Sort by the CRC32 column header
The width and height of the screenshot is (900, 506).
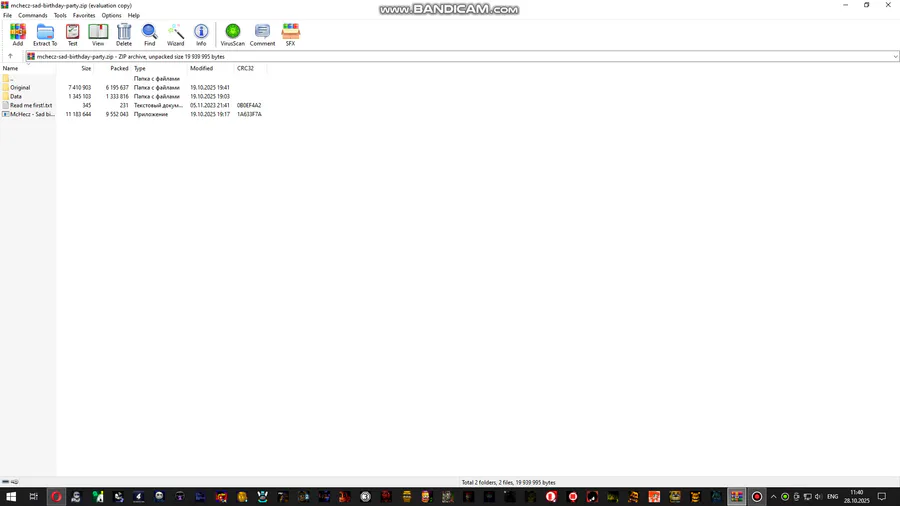pos(250,68)
